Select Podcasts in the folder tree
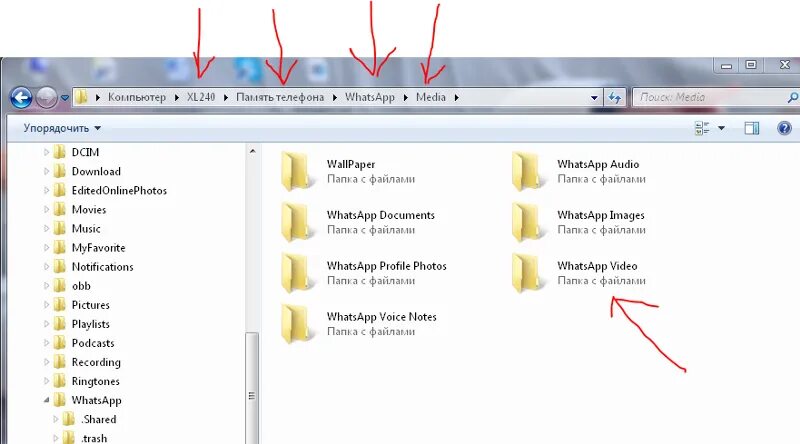The image size is (800, 444). (92, 343)
